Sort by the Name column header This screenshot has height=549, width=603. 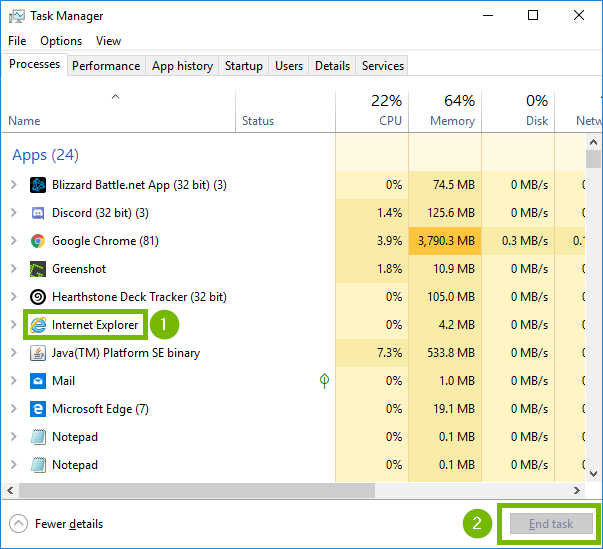pos(118,112)
